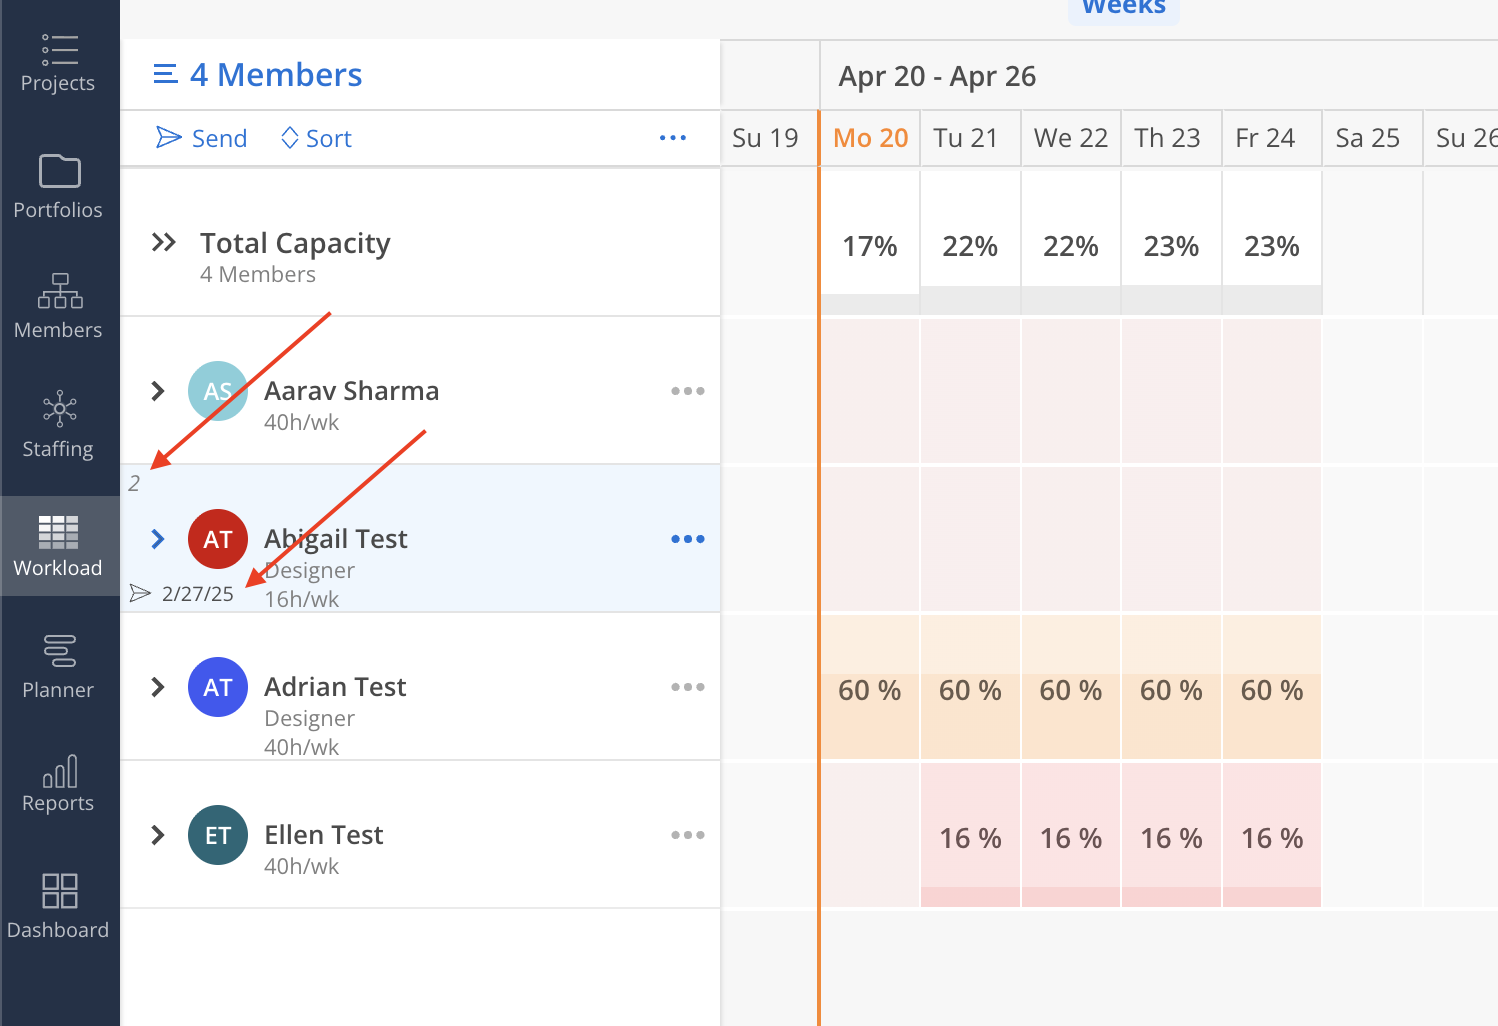Click Adrian Test's 60% Monday cell
Viewport: 1498px width, 1026px height.
pos(869,690)
